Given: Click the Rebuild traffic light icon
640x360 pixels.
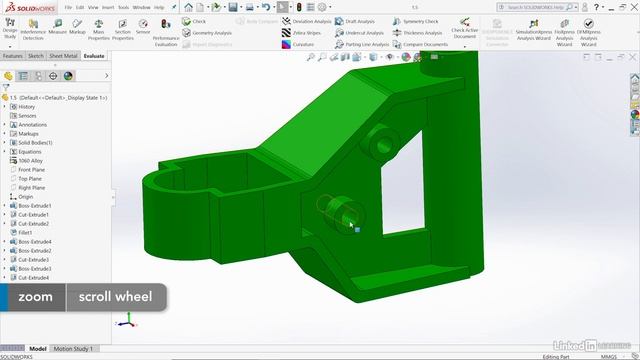Looking at the screenshot, I should tap(299, 7).
